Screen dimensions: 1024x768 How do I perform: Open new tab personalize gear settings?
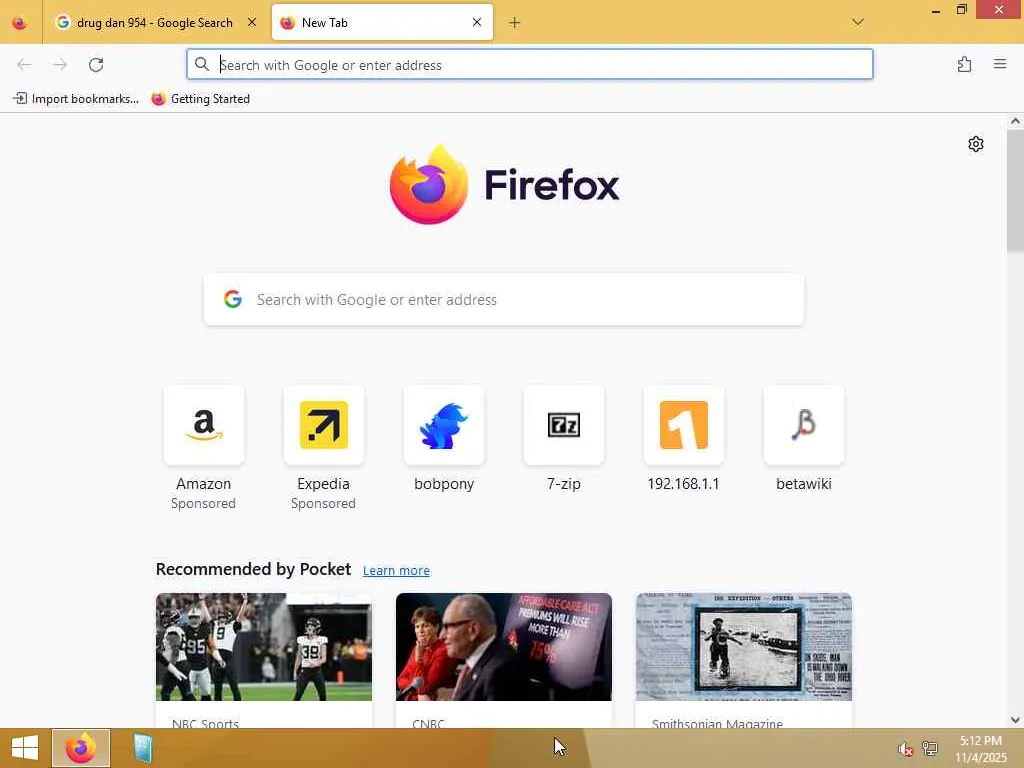[976, 144]
